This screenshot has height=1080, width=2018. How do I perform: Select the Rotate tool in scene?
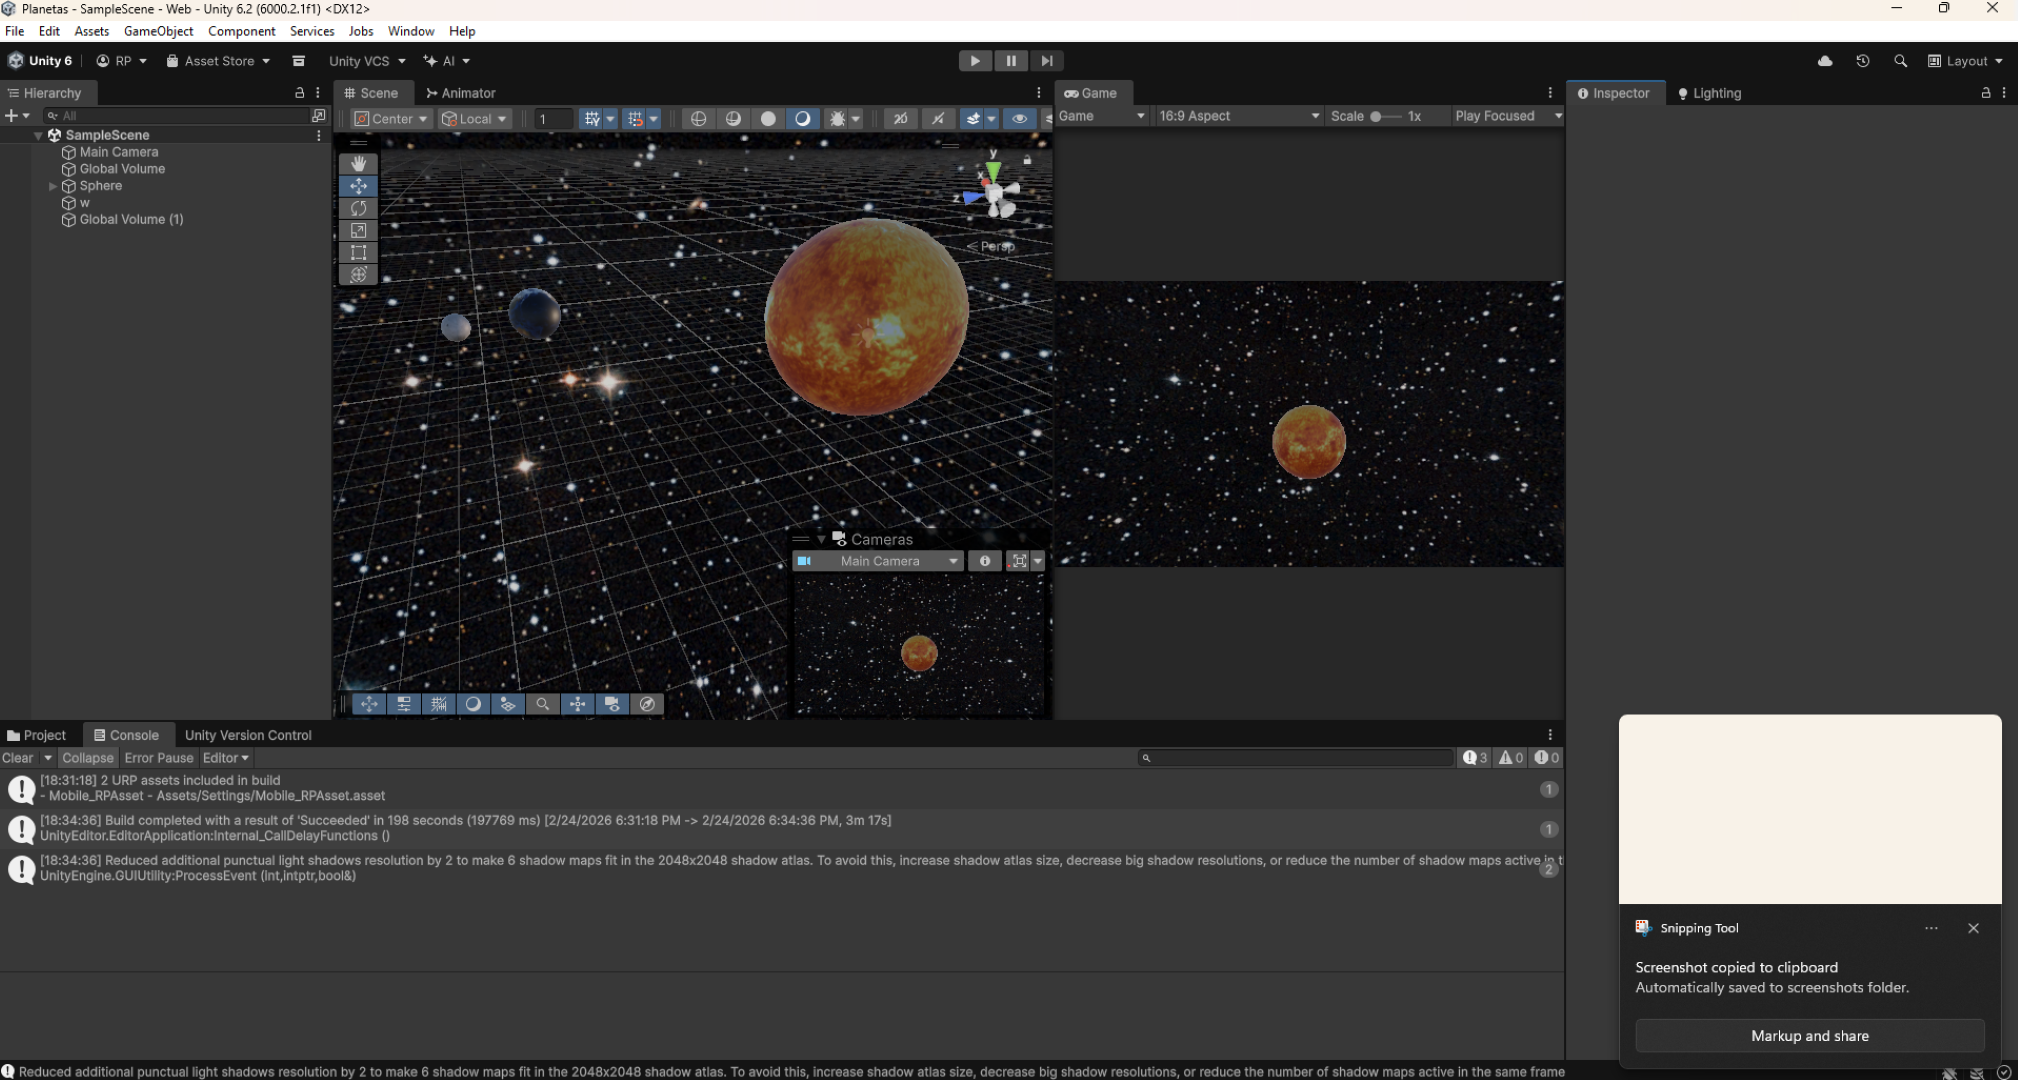[358, 208]
